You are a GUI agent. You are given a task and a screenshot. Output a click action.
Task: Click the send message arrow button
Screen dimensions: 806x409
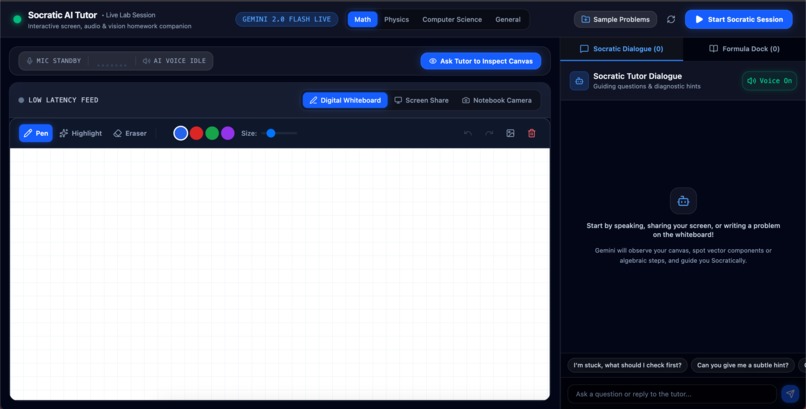[x=790, y=394]
